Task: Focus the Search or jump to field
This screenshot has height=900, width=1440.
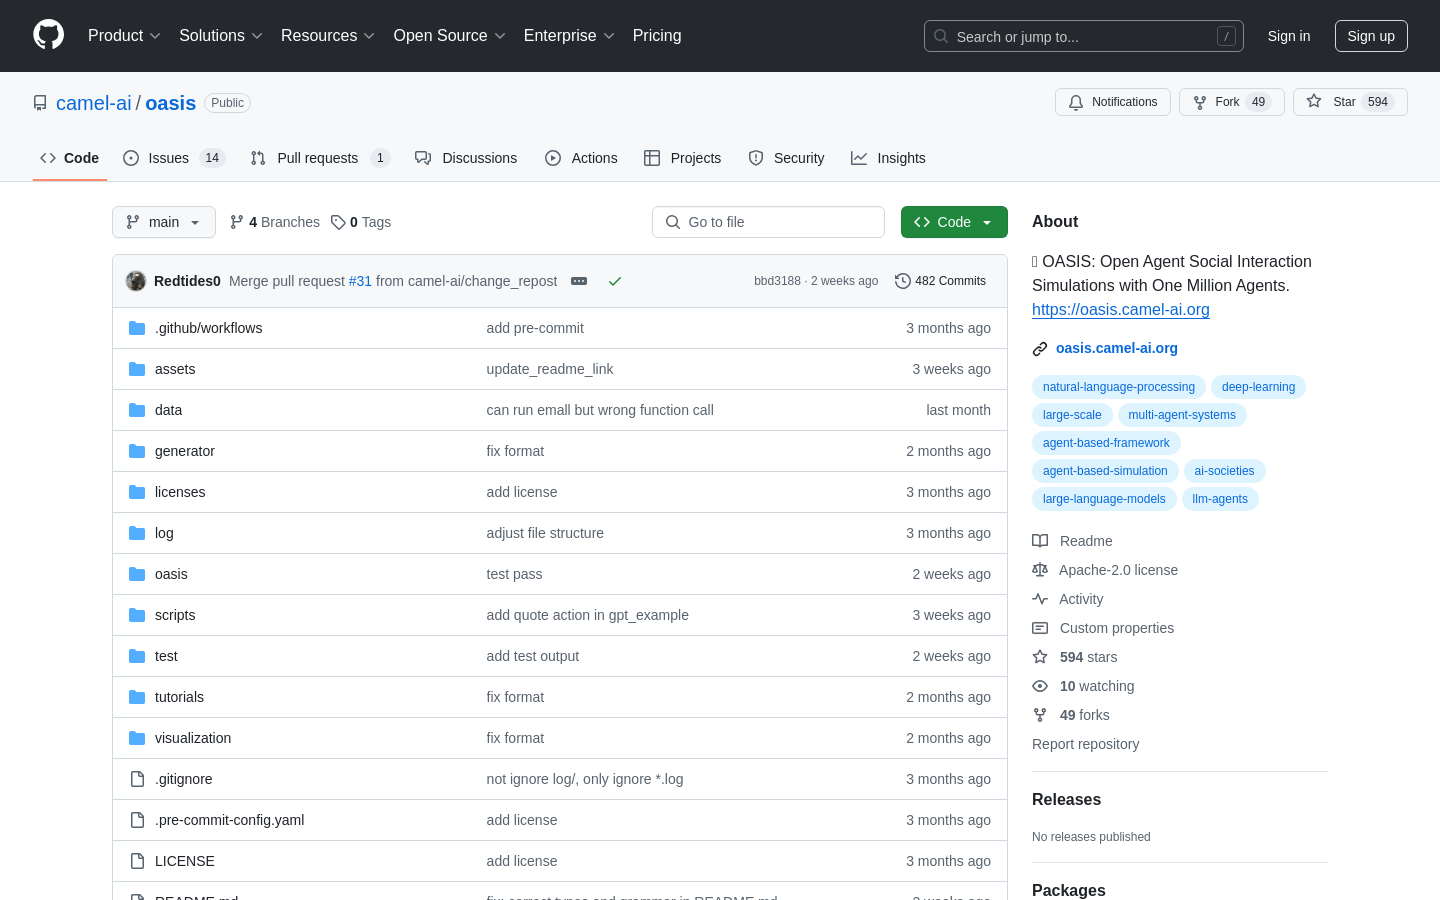Action: coord(1084,36)
